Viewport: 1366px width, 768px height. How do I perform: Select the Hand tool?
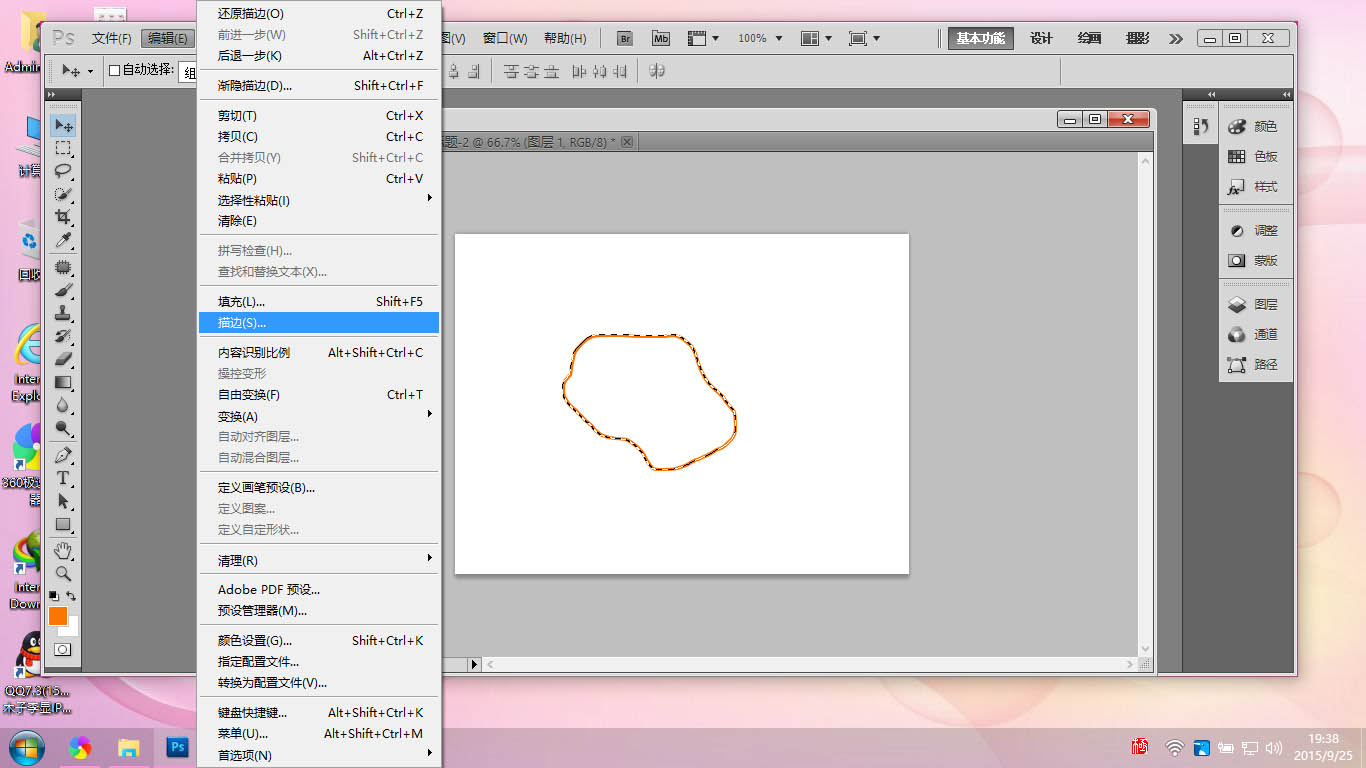[x=63, y=551]
